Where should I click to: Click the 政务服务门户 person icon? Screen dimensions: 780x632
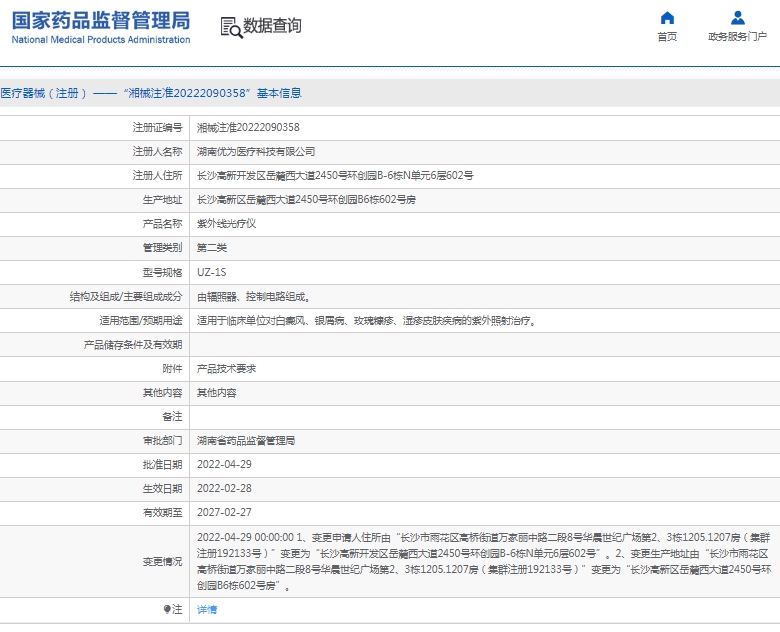point(737,18)
